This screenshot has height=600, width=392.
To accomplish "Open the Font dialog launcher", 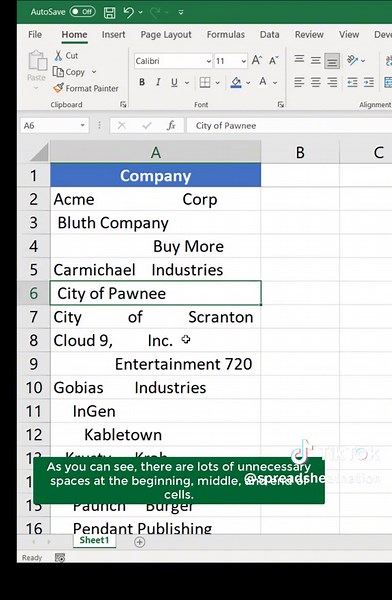I will (x=281, y=104).
